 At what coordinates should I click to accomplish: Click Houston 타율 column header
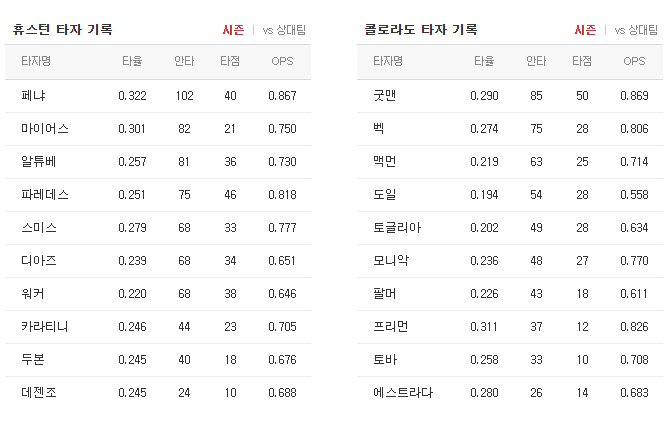(132, 61)
